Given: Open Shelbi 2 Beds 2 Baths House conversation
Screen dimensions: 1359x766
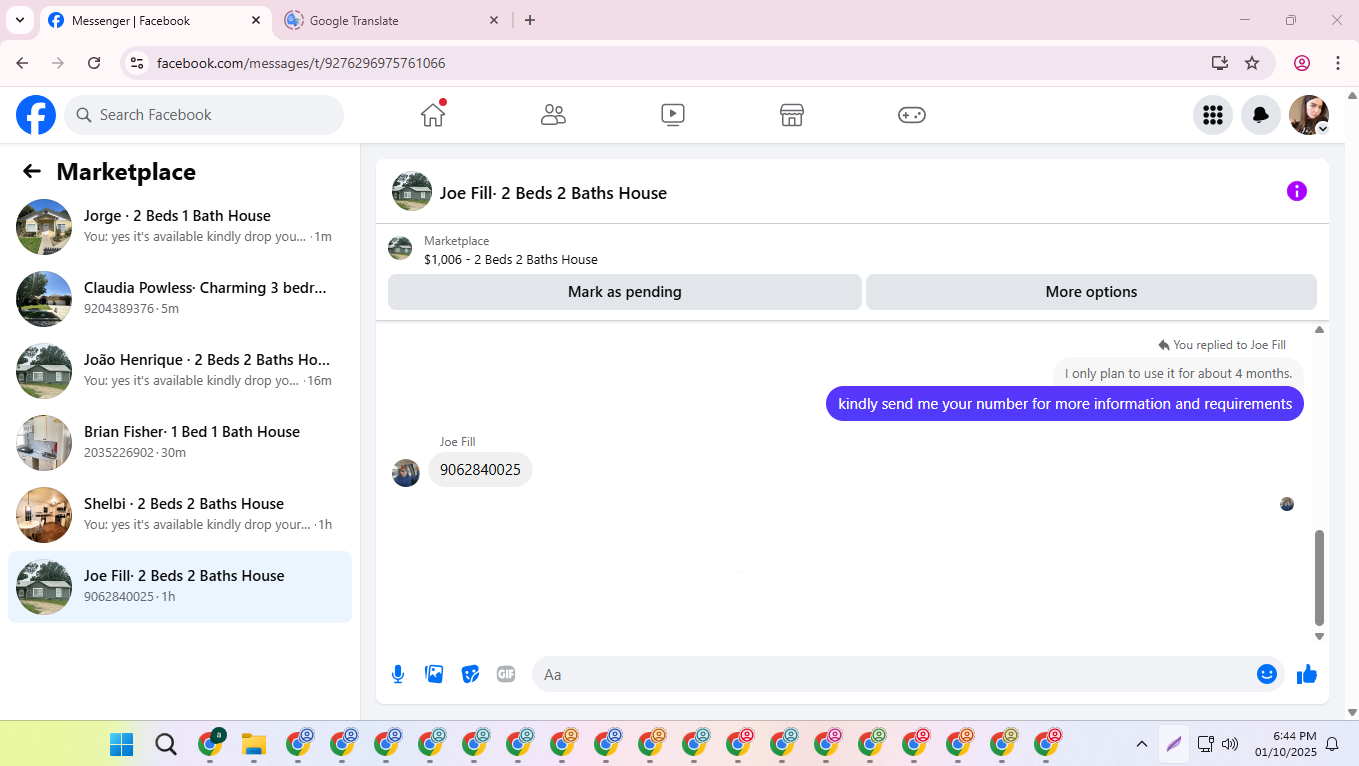Looking at the screenshot, I should tap(180, 515).
